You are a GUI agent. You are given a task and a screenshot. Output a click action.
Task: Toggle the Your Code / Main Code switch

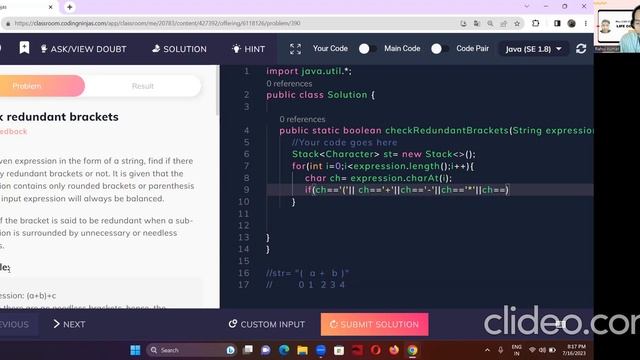(x=367, y=49)
